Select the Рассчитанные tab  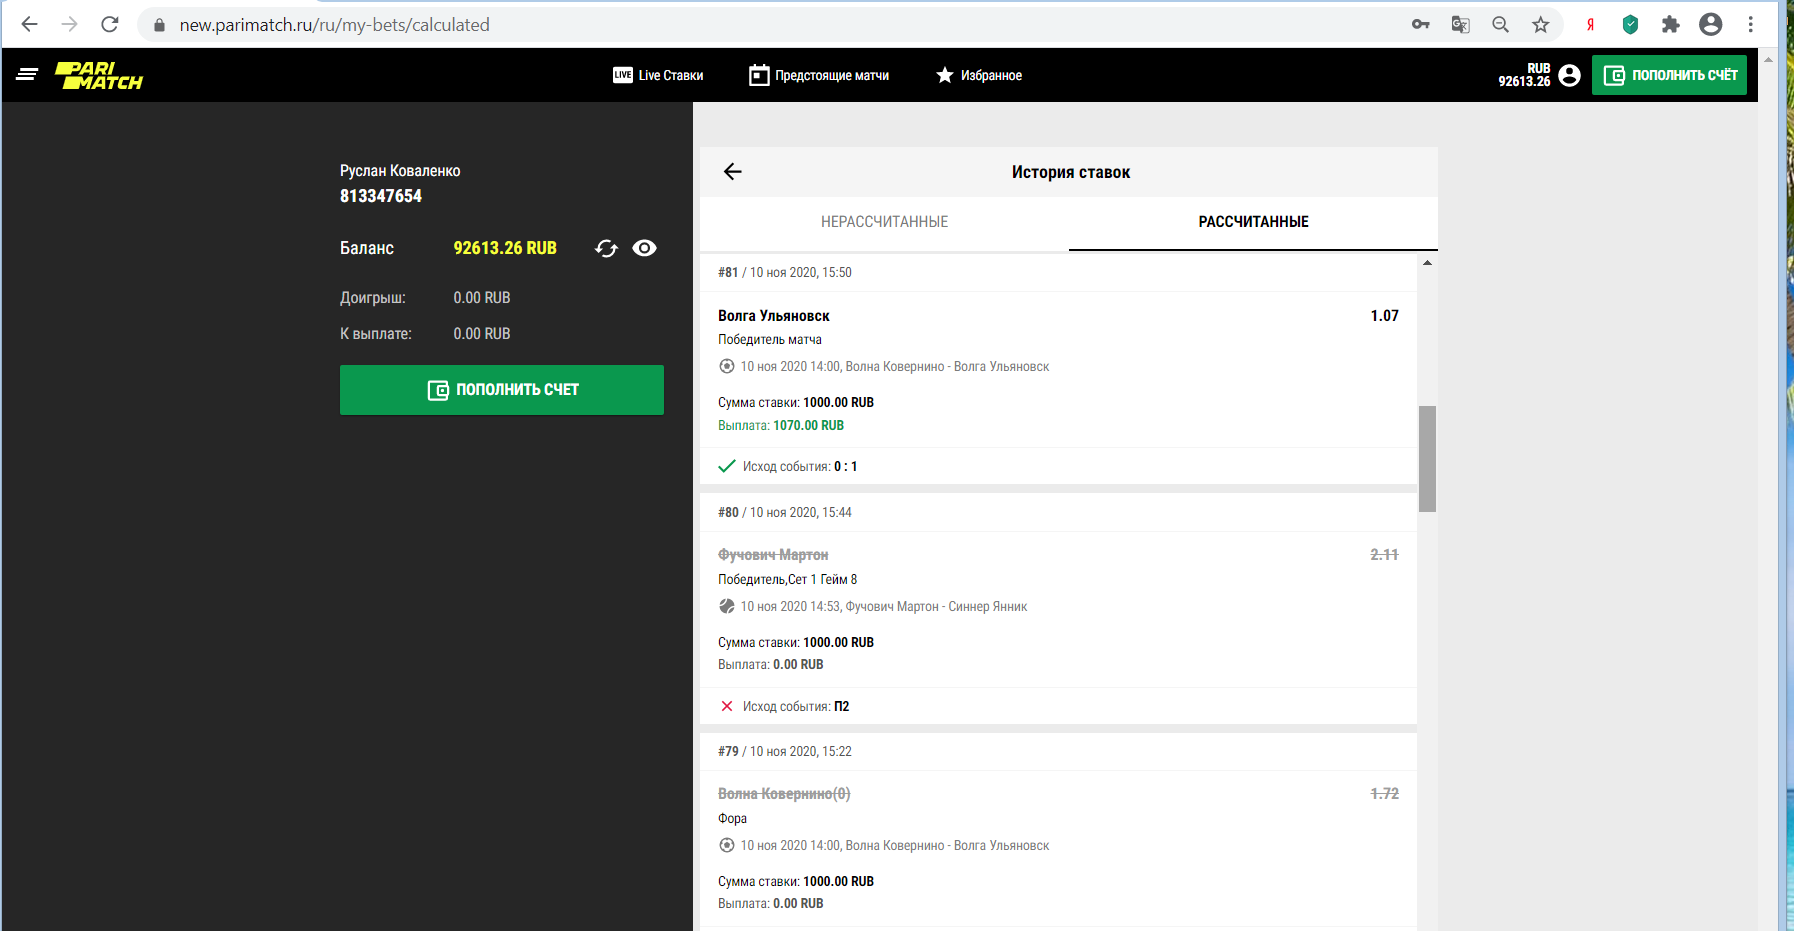pyautogui.click(x=1253, y=222)
